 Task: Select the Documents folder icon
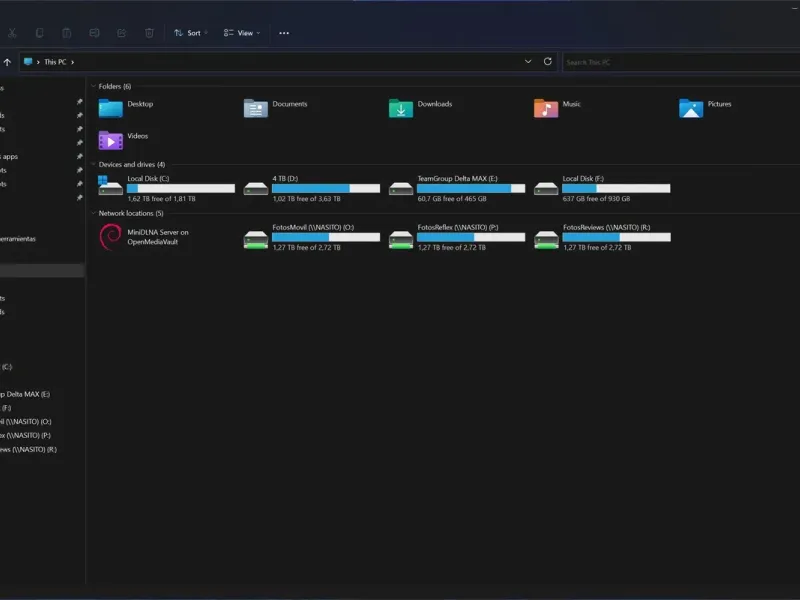[256, 108]
